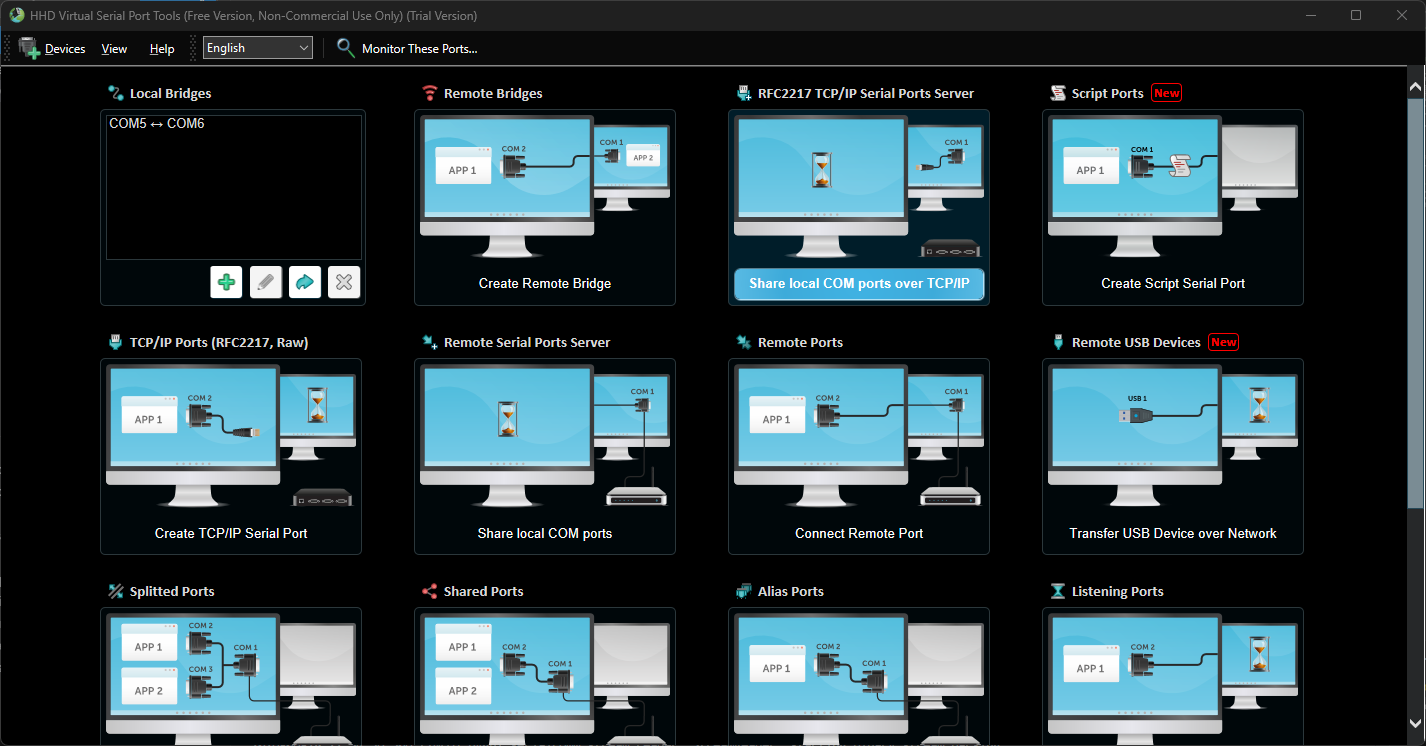Click the Local Bridges heading
This screenshot has width=1426, height=746.
pyautogui.click(x=171, y=93)
